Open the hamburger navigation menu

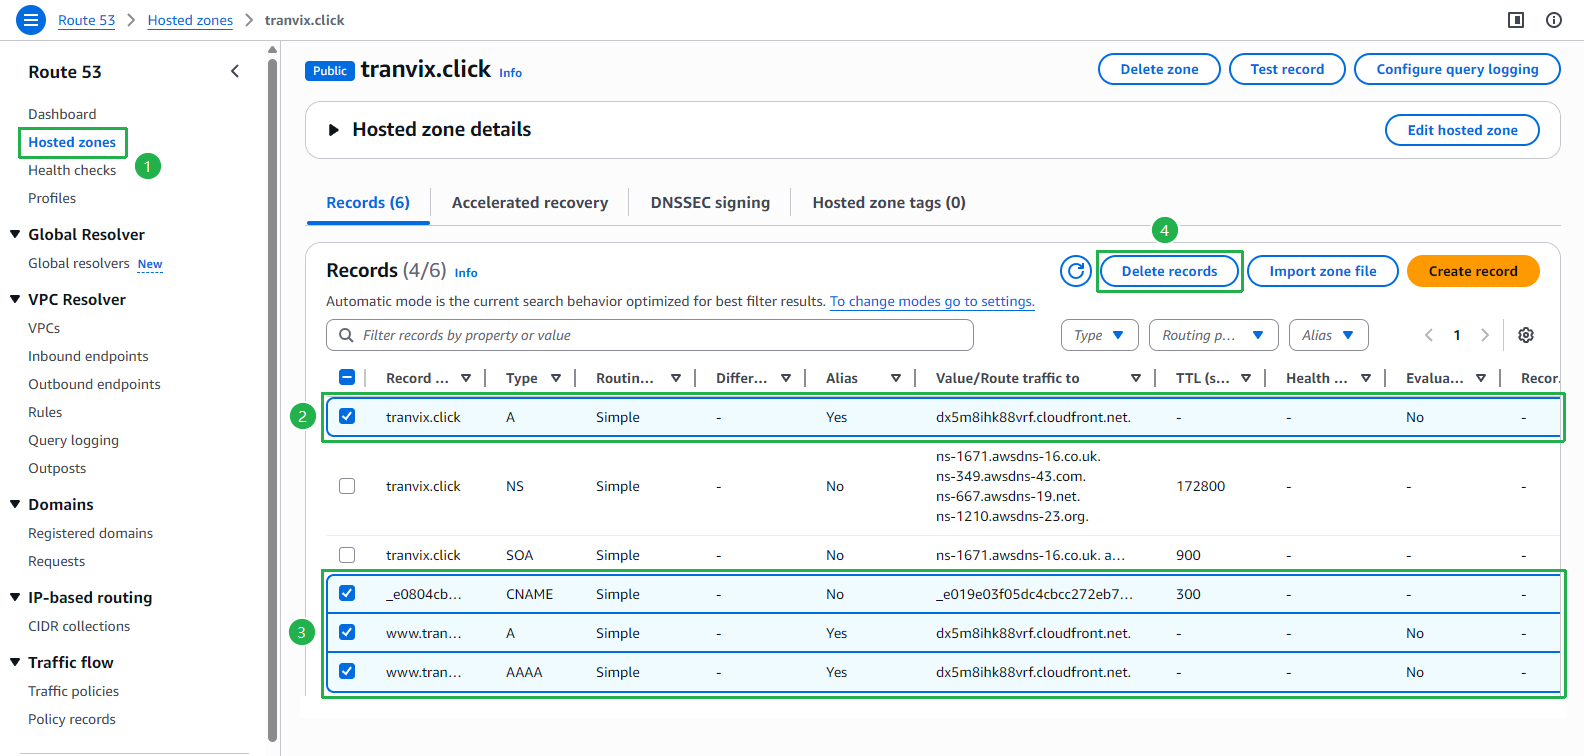tap(31, 20)
